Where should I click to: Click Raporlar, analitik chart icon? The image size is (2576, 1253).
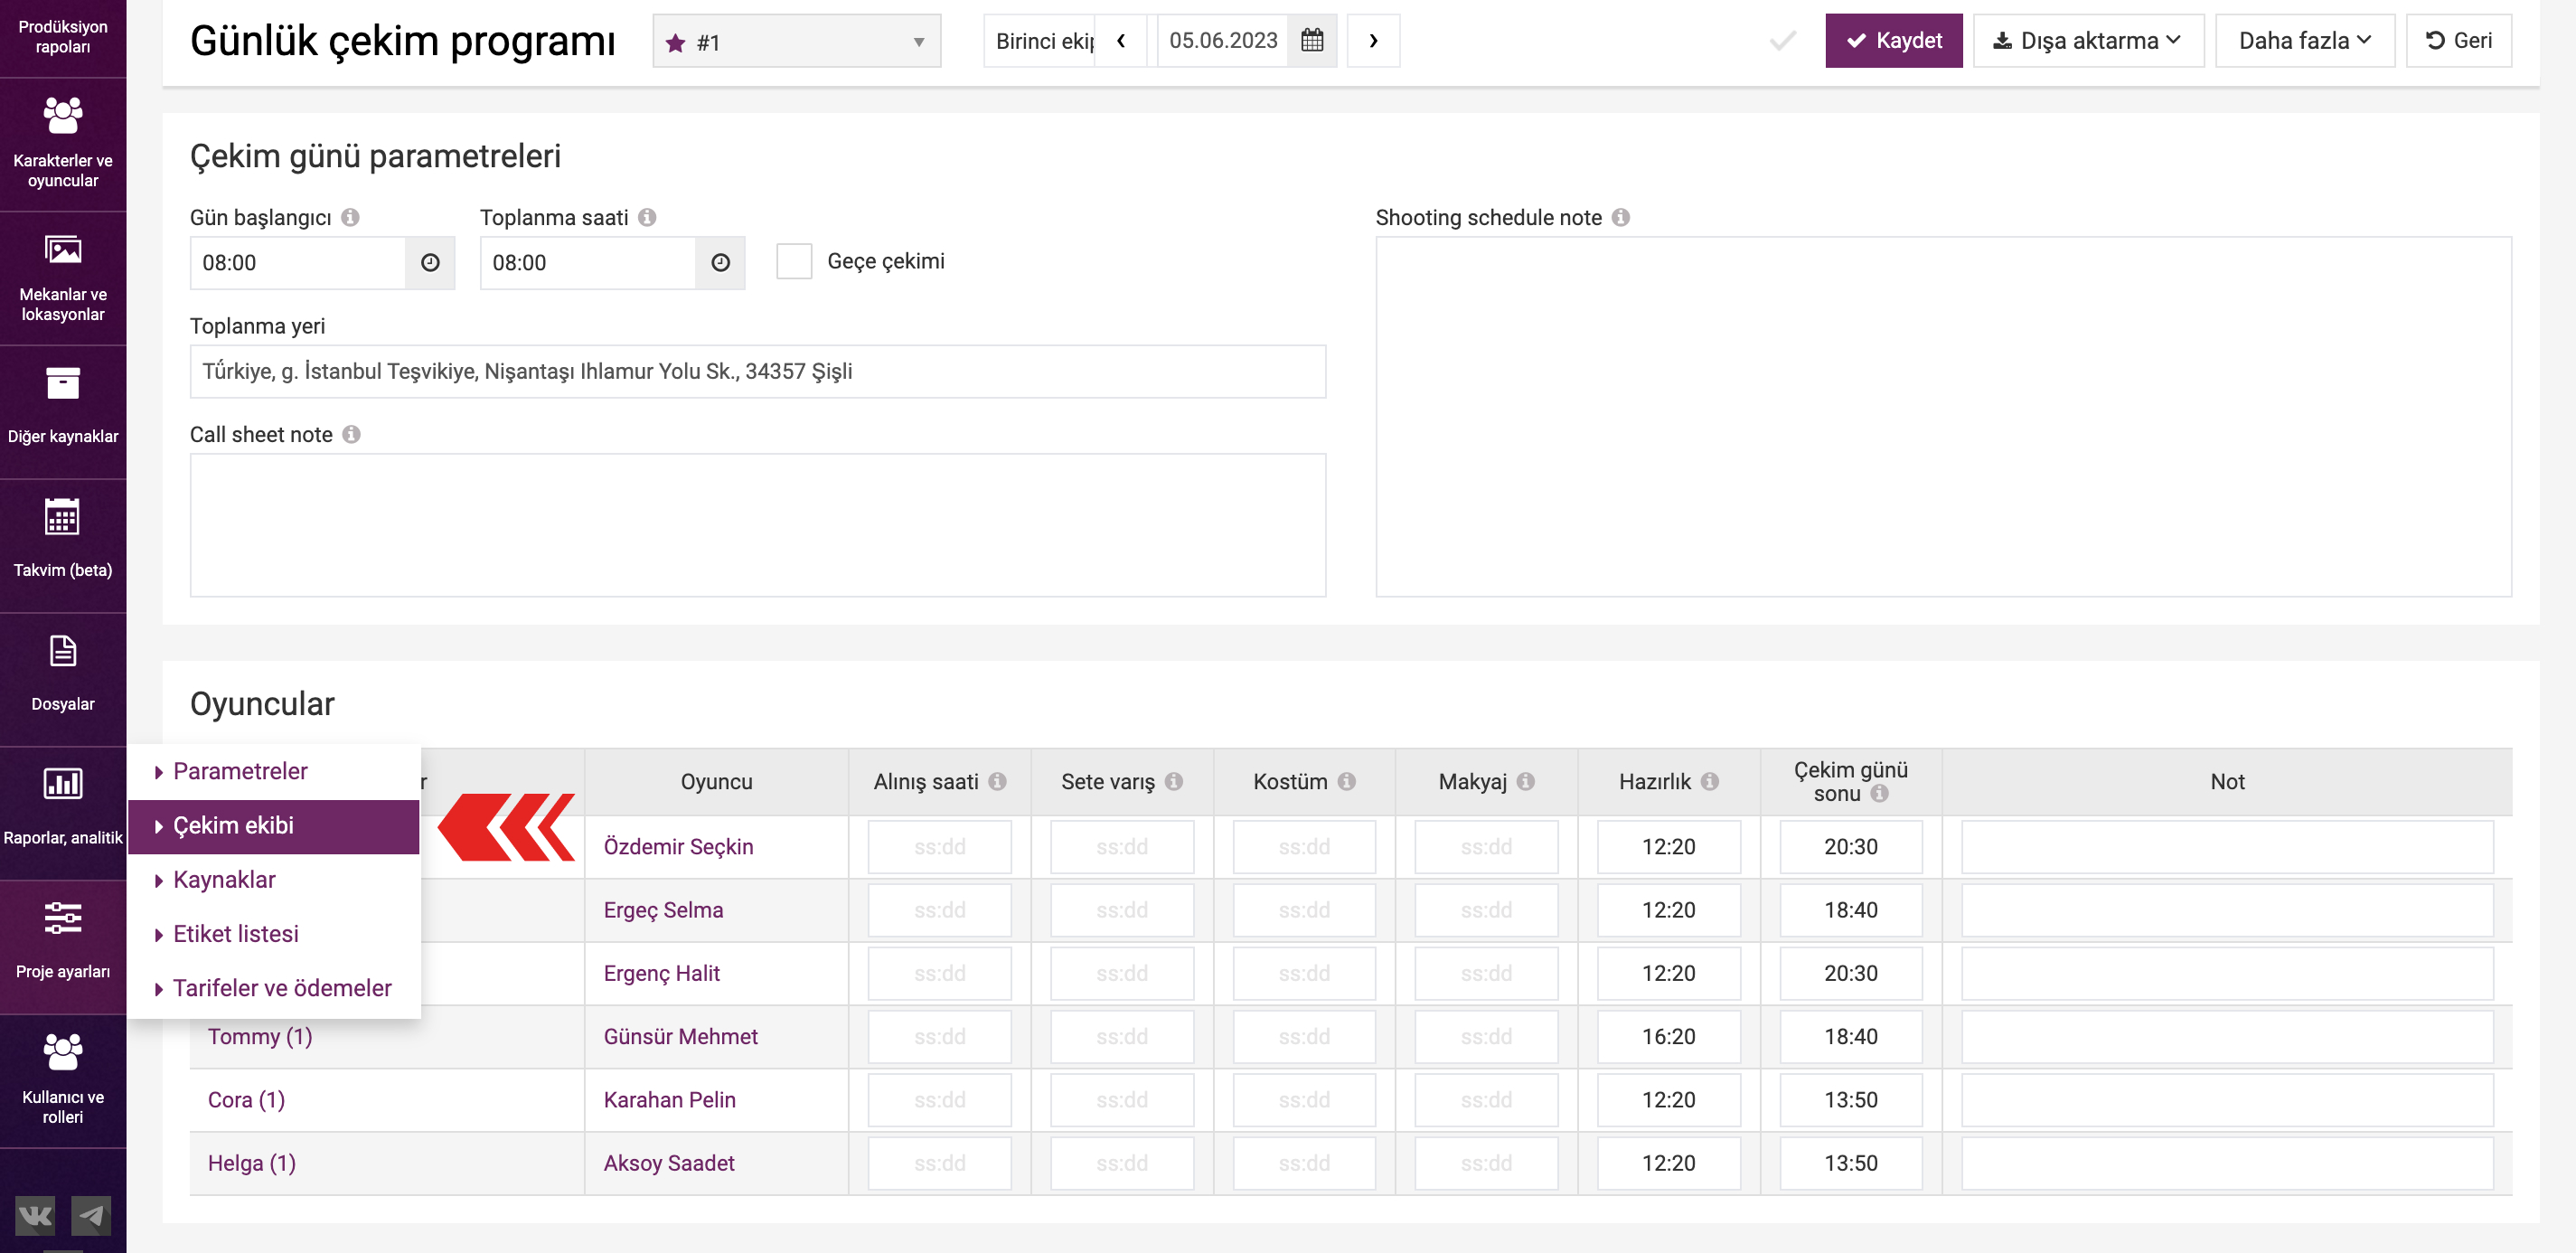click(62, 784)
